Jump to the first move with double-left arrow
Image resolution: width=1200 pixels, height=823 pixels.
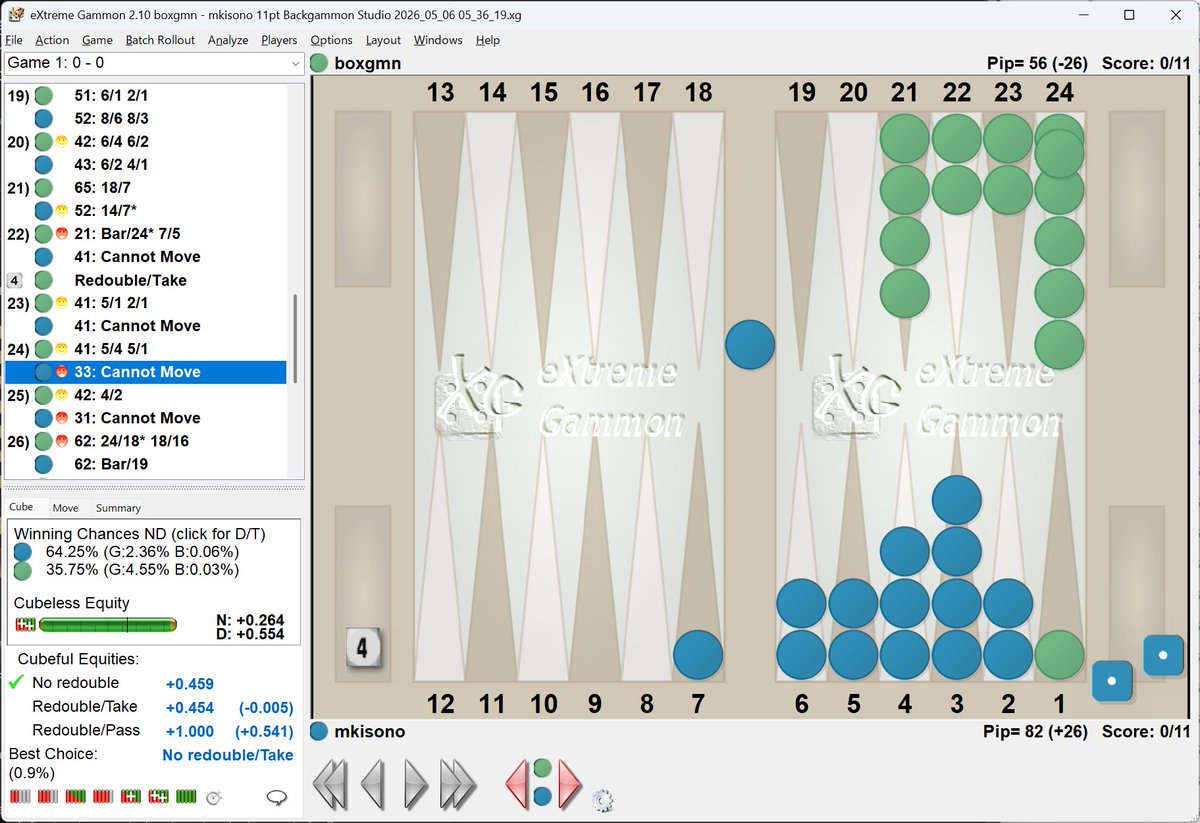331,784
